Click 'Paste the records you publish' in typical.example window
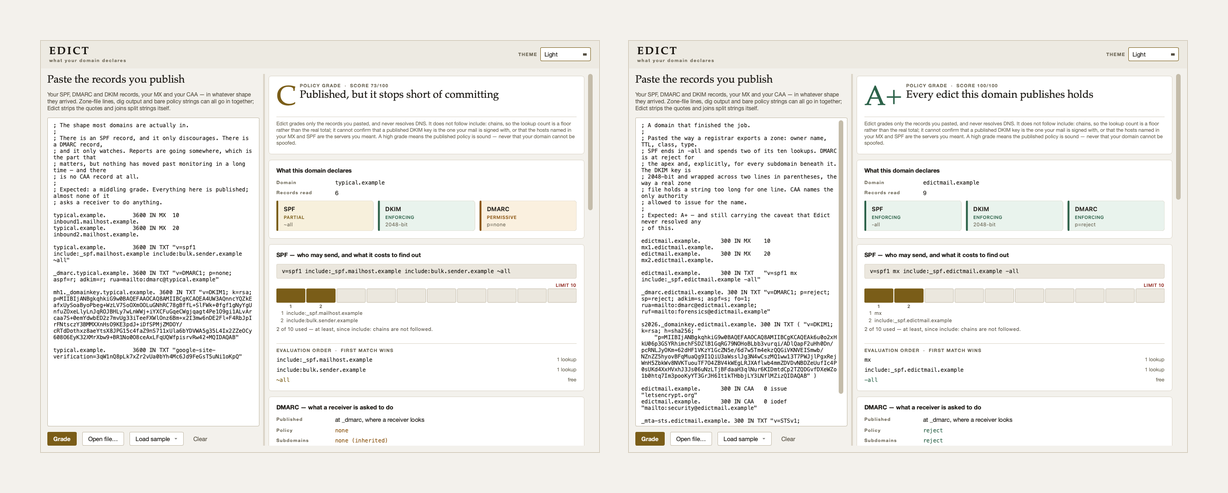1228x493 pixels. (116, 78)
